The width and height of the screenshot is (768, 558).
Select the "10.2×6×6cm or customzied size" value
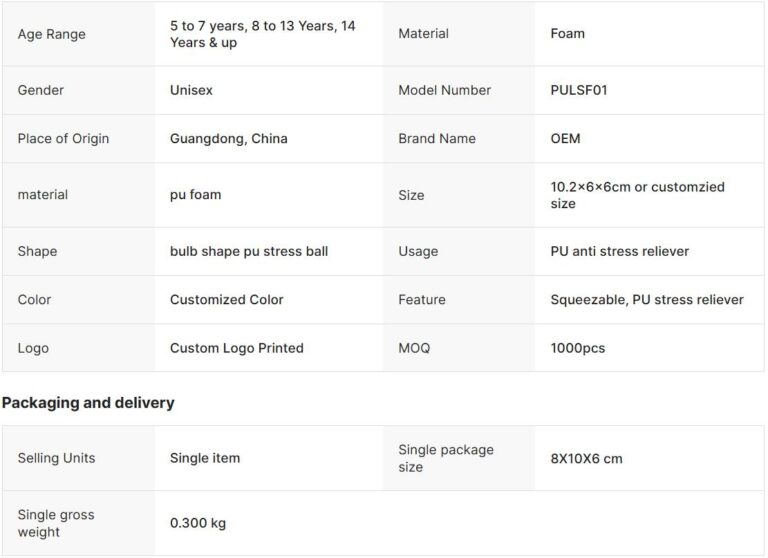tap(637, 195)
